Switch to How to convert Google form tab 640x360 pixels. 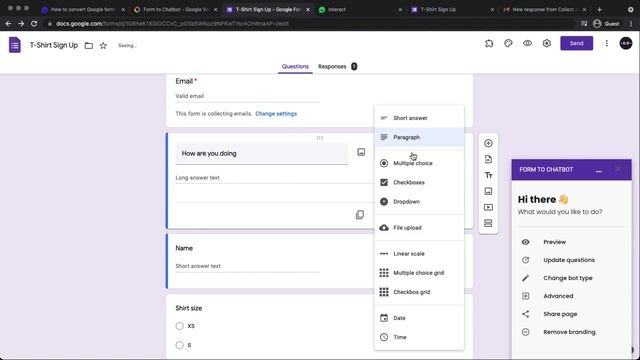[82, 9]
